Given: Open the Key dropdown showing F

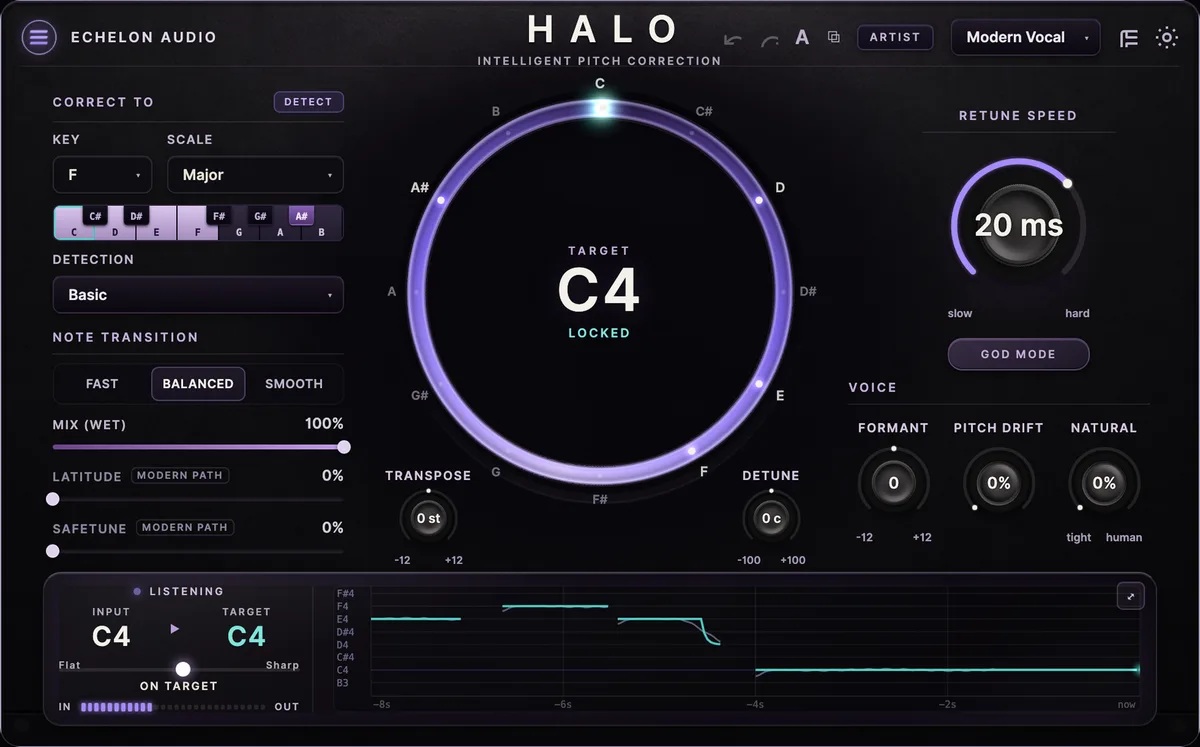Looking at the screenshot, I should click(x=102, y=175).
